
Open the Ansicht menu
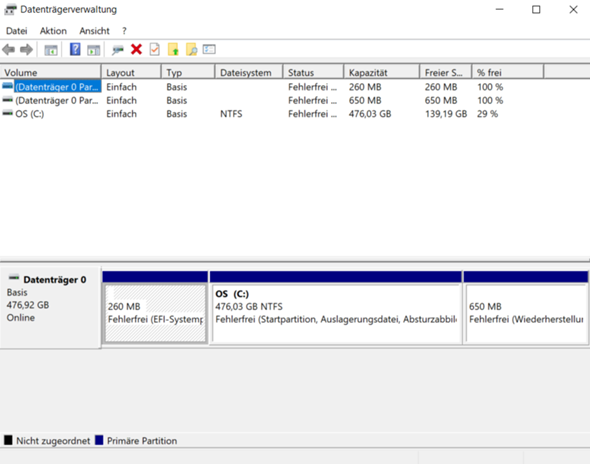tap(94, 31)
